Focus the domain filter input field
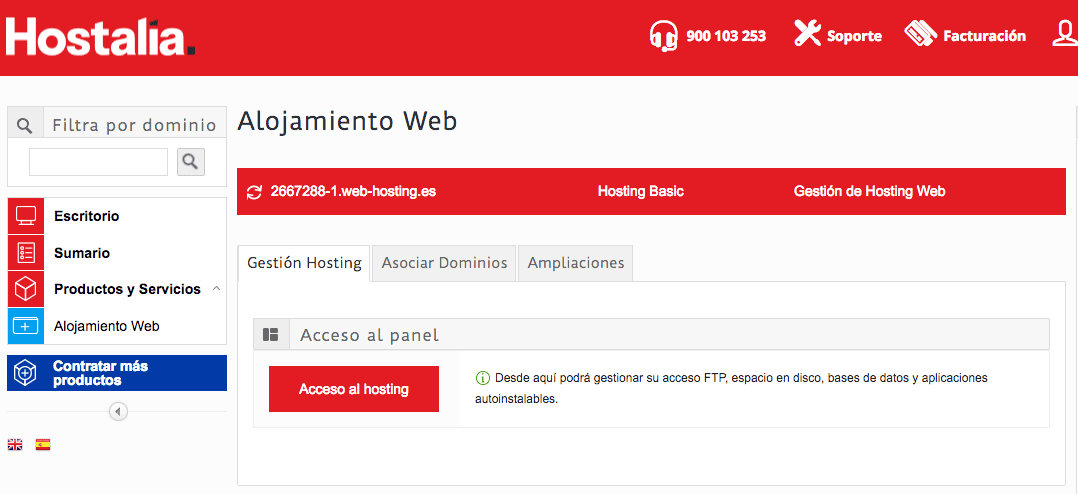Screen dimensions: 1078x494 click(98, 162)
